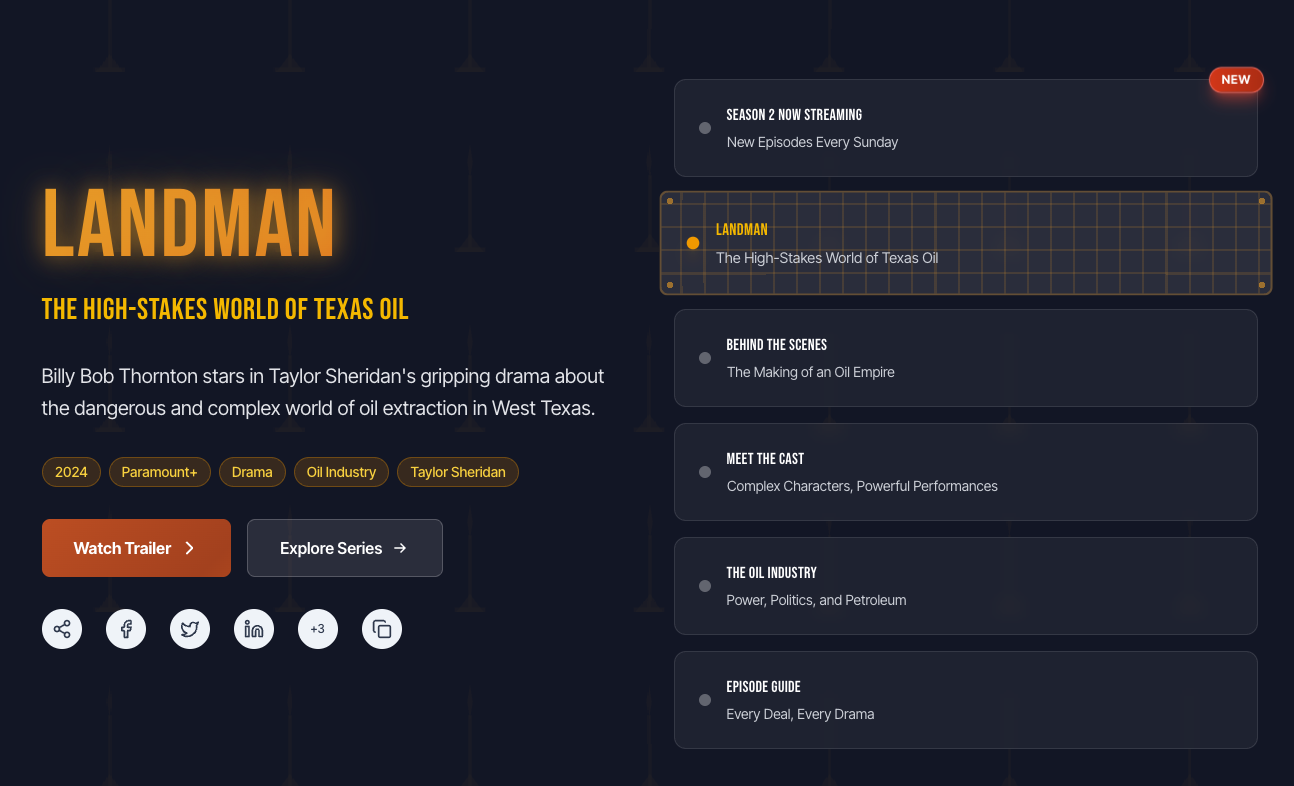Click the copy link icon
Screen dimensions: 1294x786
coord(382,629)
